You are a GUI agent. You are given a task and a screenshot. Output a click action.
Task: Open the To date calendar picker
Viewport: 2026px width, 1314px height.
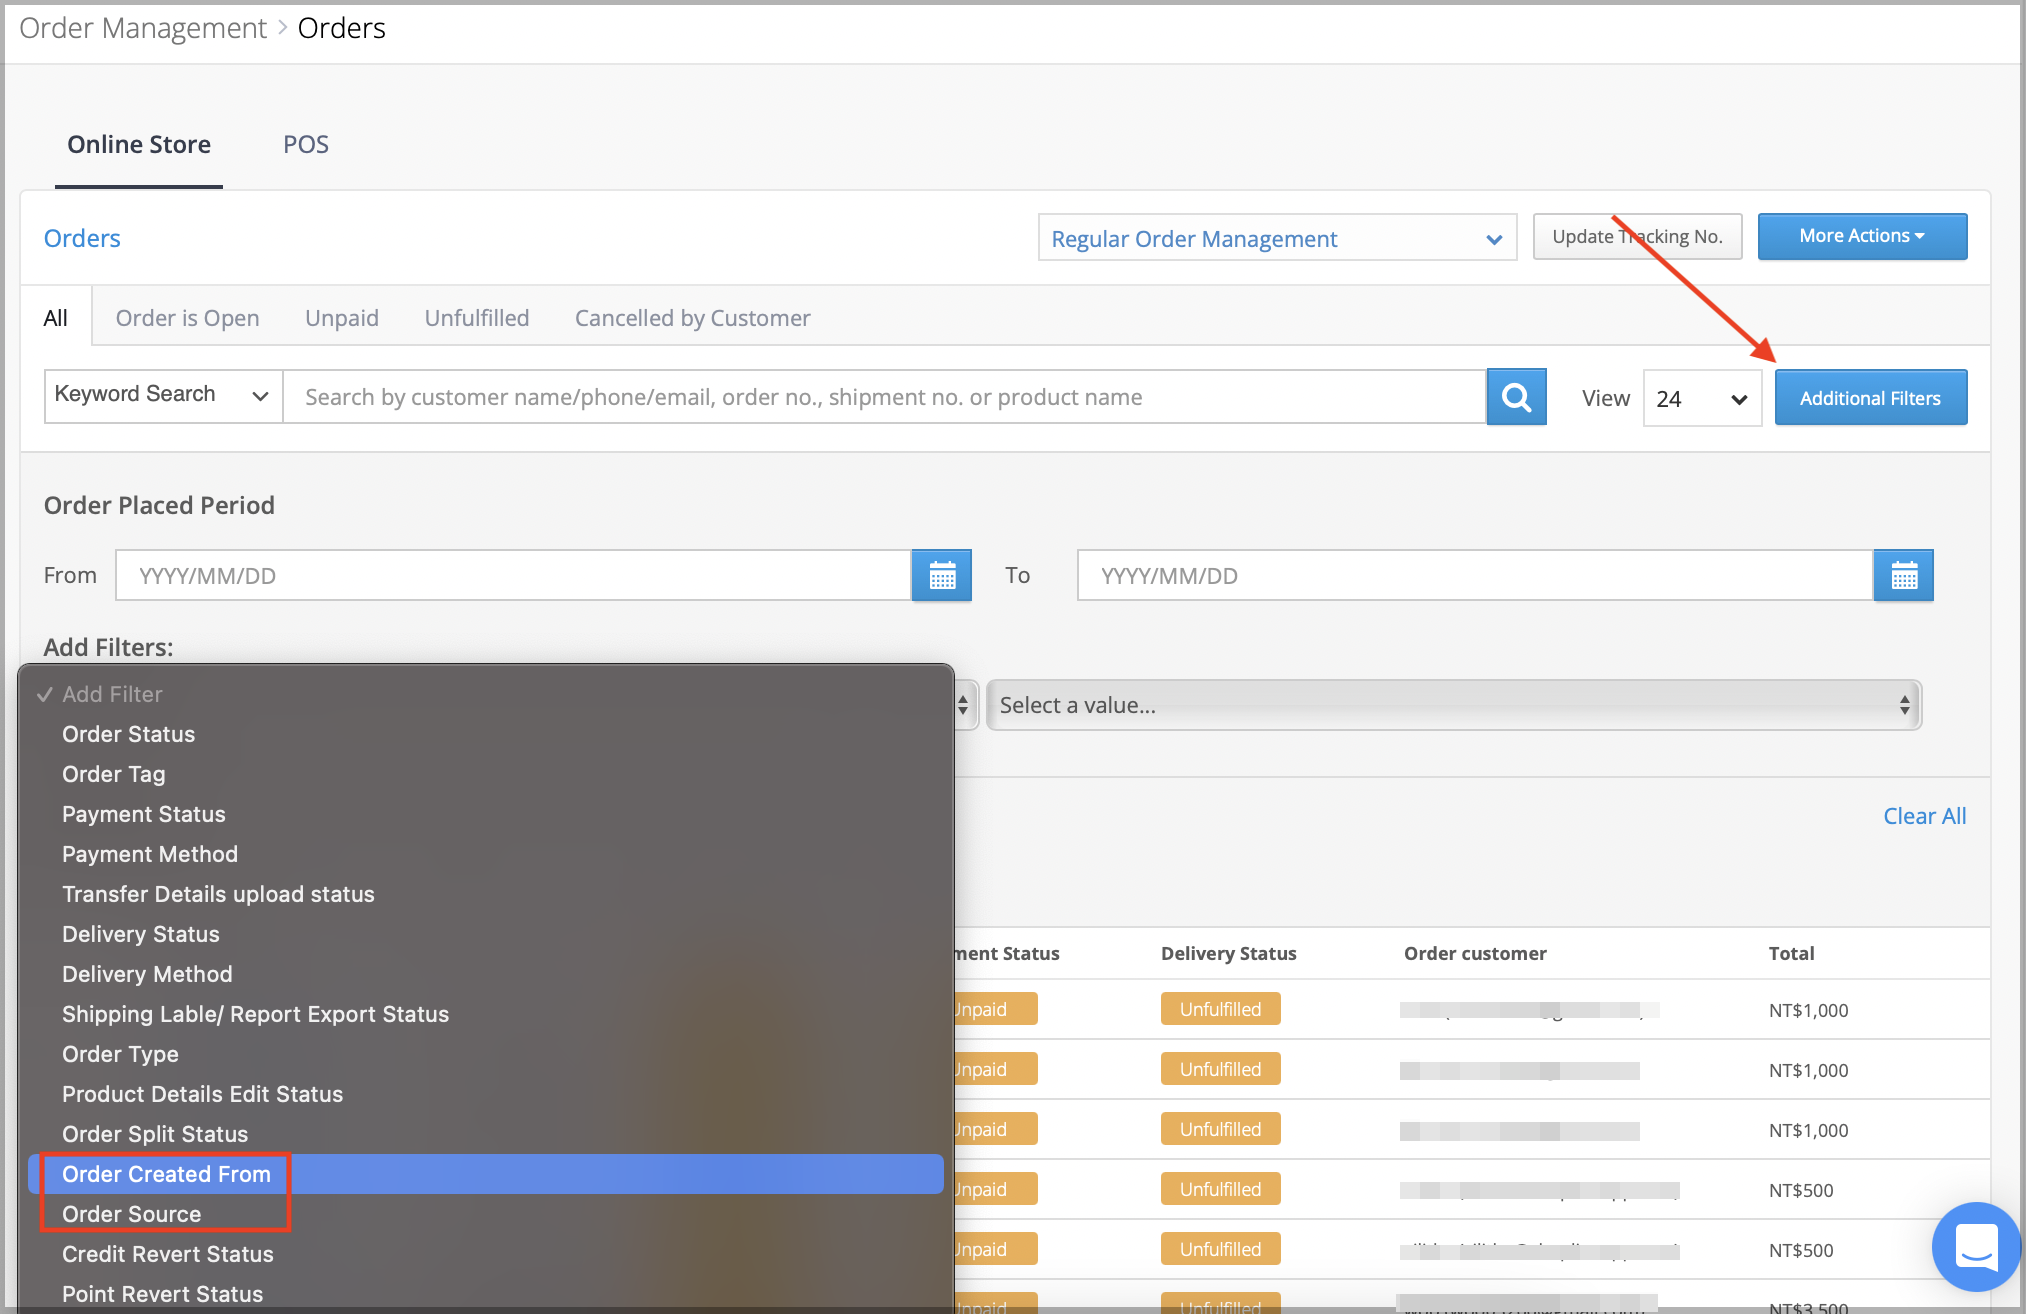point(1903,575)
